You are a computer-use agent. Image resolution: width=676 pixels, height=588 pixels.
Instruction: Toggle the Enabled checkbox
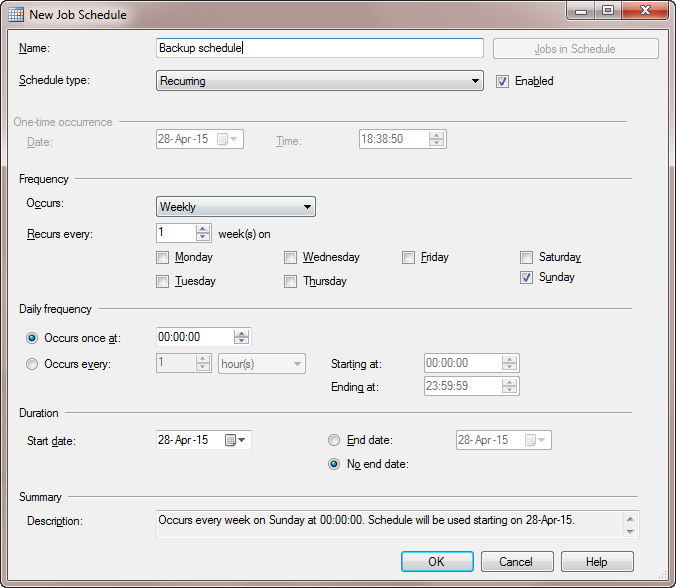coord(502,81)
